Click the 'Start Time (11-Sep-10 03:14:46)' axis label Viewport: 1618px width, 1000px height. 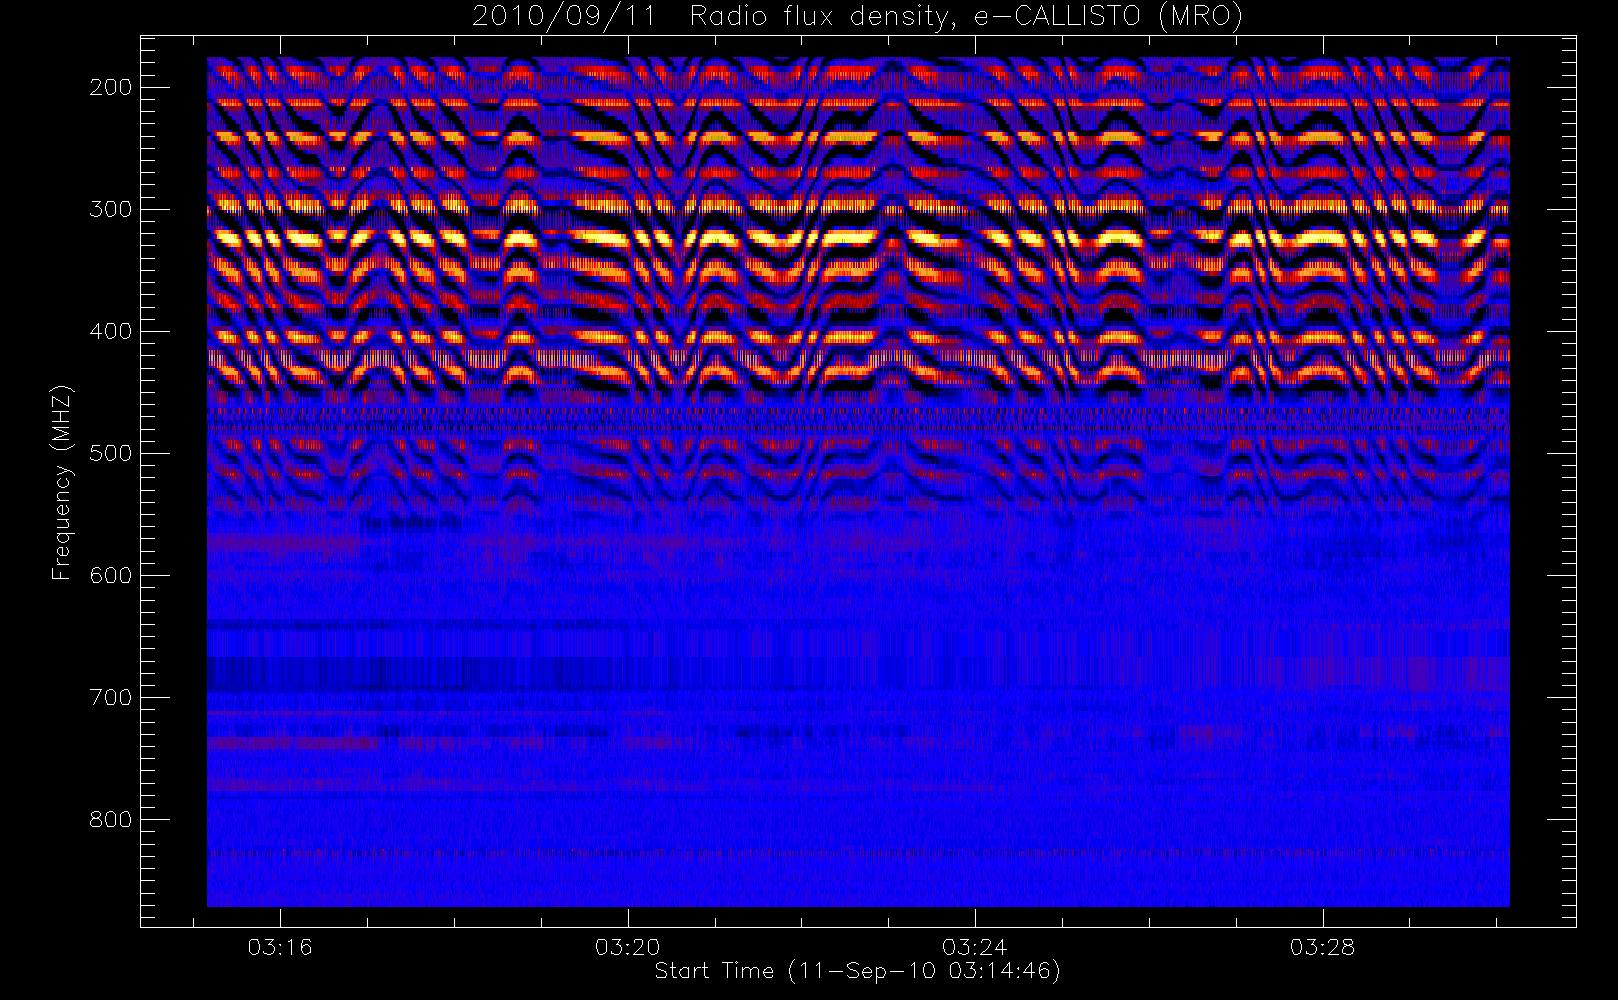pyautogui.click(x=857, y=971)
